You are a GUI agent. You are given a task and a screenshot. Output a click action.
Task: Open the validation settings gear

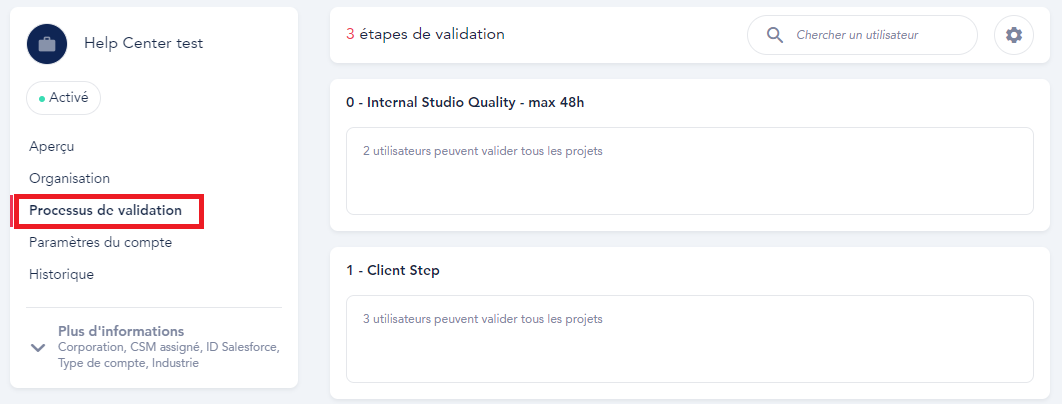click(1014, 35)
